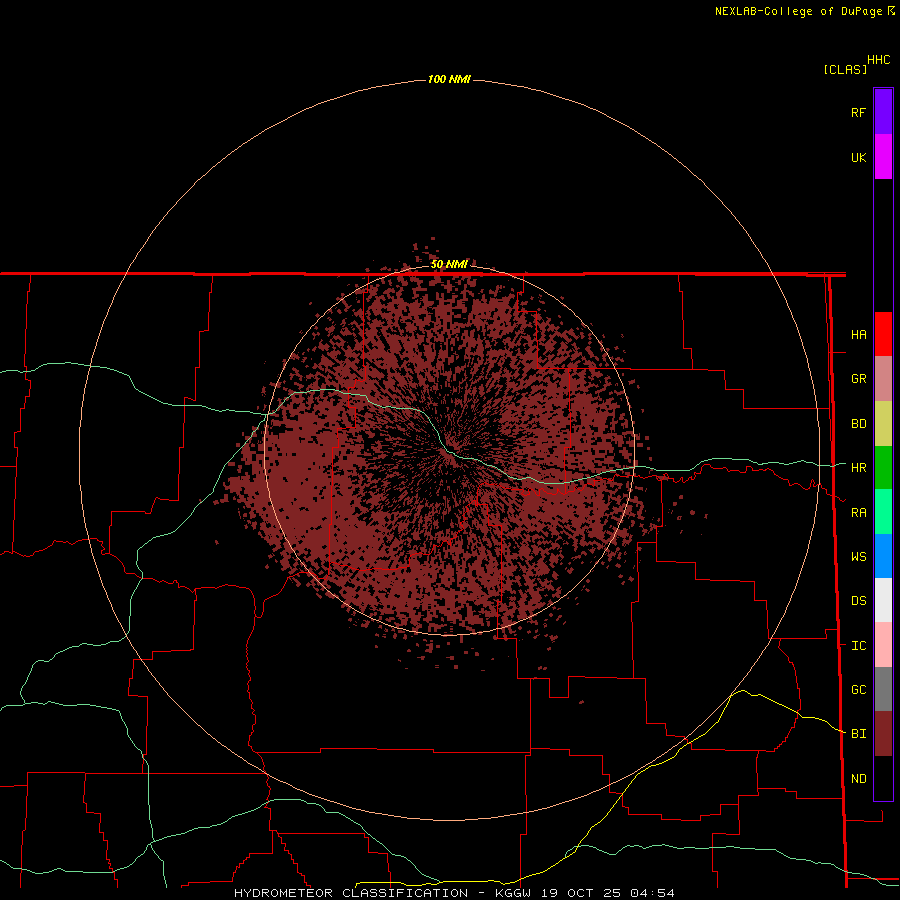Click the UK legend label
This screenshot has width=900, height=900.
tap(858, 157)
